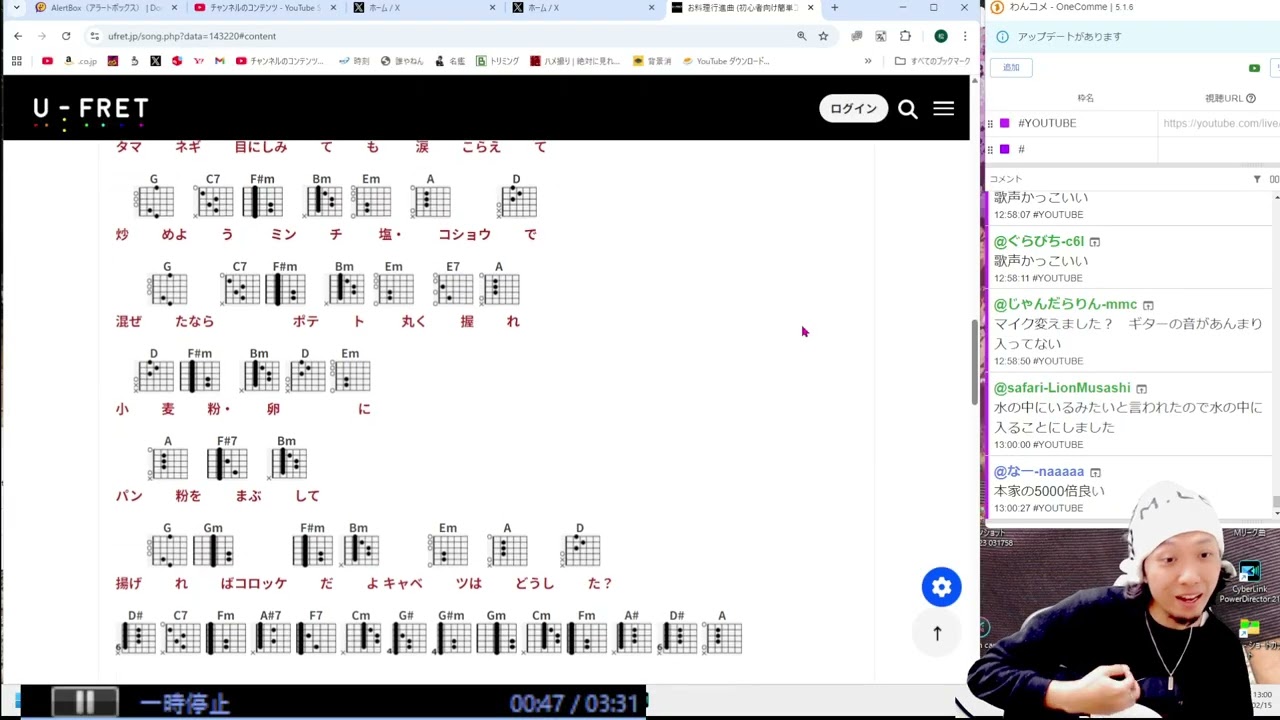Open the YouTube bookmark icon
This screenshot has width=1280, height=720.
click(47, 61)
